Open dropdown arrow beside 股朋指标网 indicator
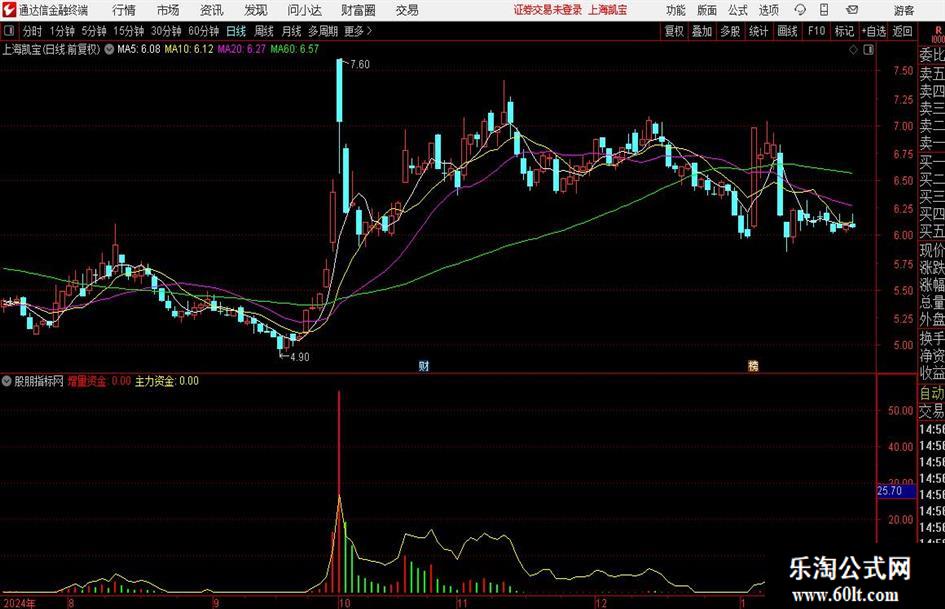945x609 pixels. (7, 381)
